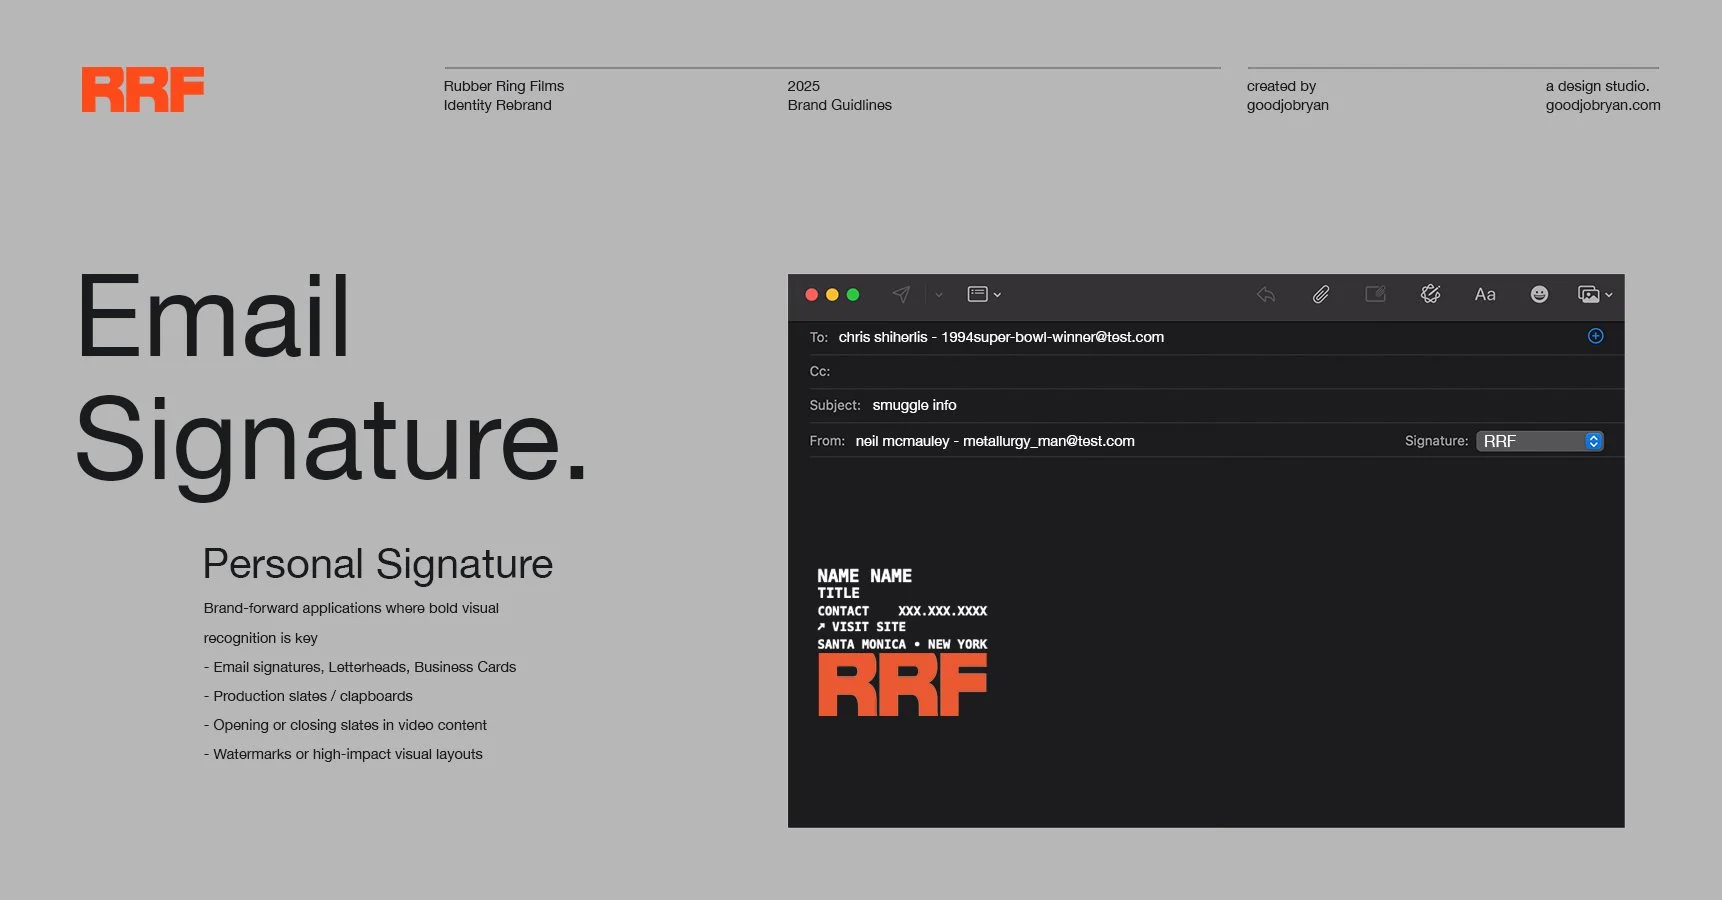Click the From address neil mcmauley
The image size is (1722, 900).
(995, 441)
